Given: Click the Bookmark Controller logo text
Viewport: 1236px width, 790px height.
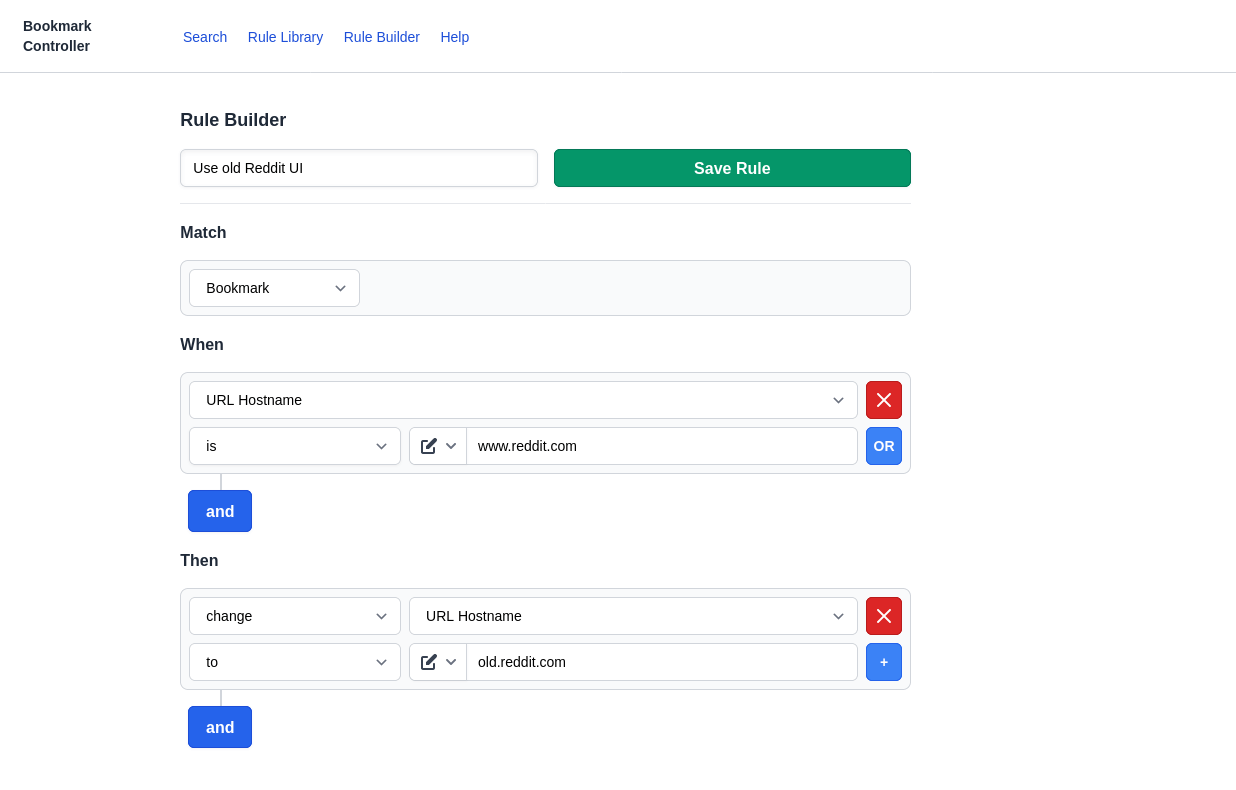Looking at the screenshot, I should [57, 36].
